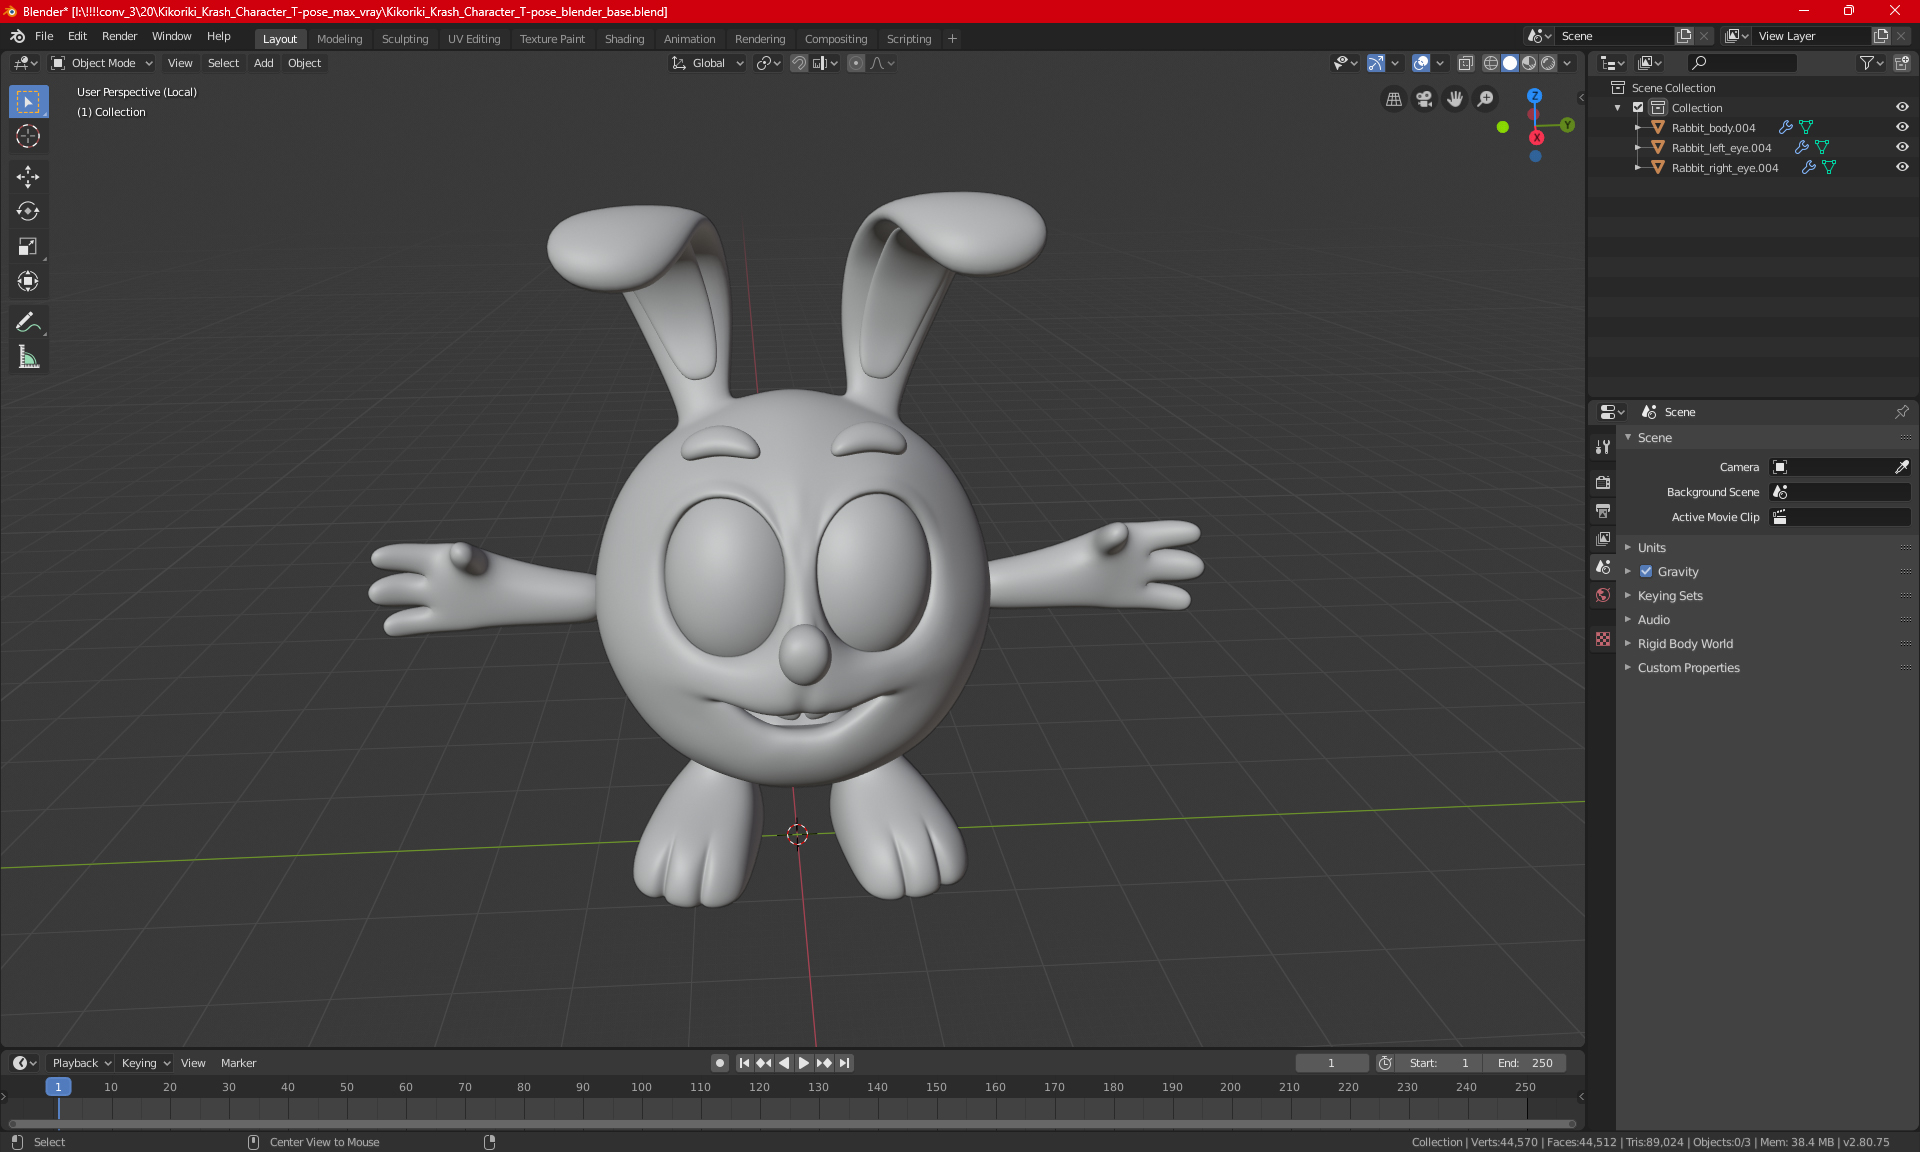This screenshot has width=1920, height=1152.
Task: Expand the Keying Sets panel
Action: point(1670,596)
